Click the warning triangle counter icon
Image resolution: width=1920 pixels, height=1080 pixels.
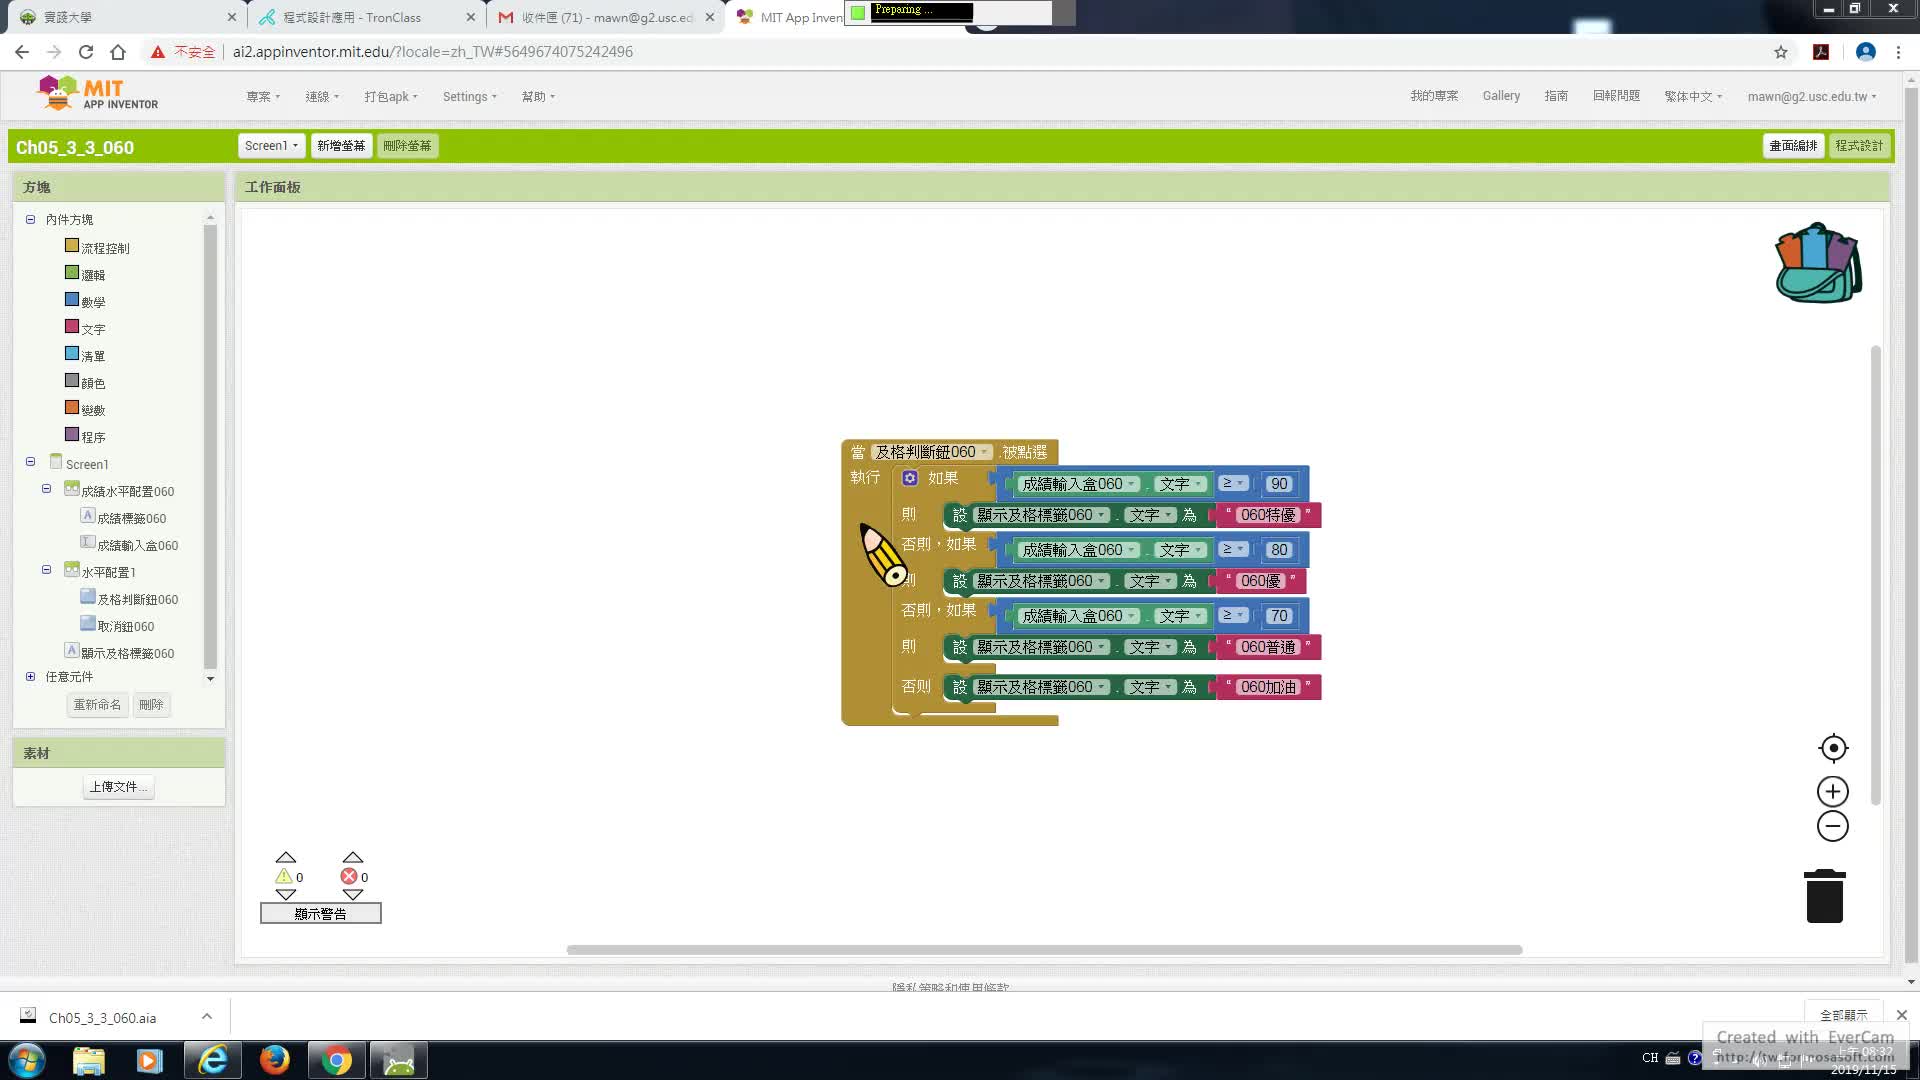coord(284,876)
